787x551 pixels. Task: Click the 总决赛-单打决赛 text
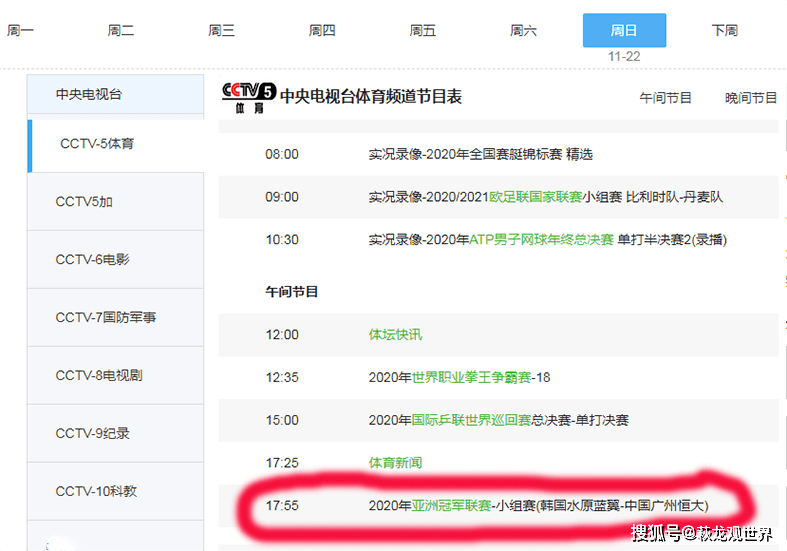[580, 420]
